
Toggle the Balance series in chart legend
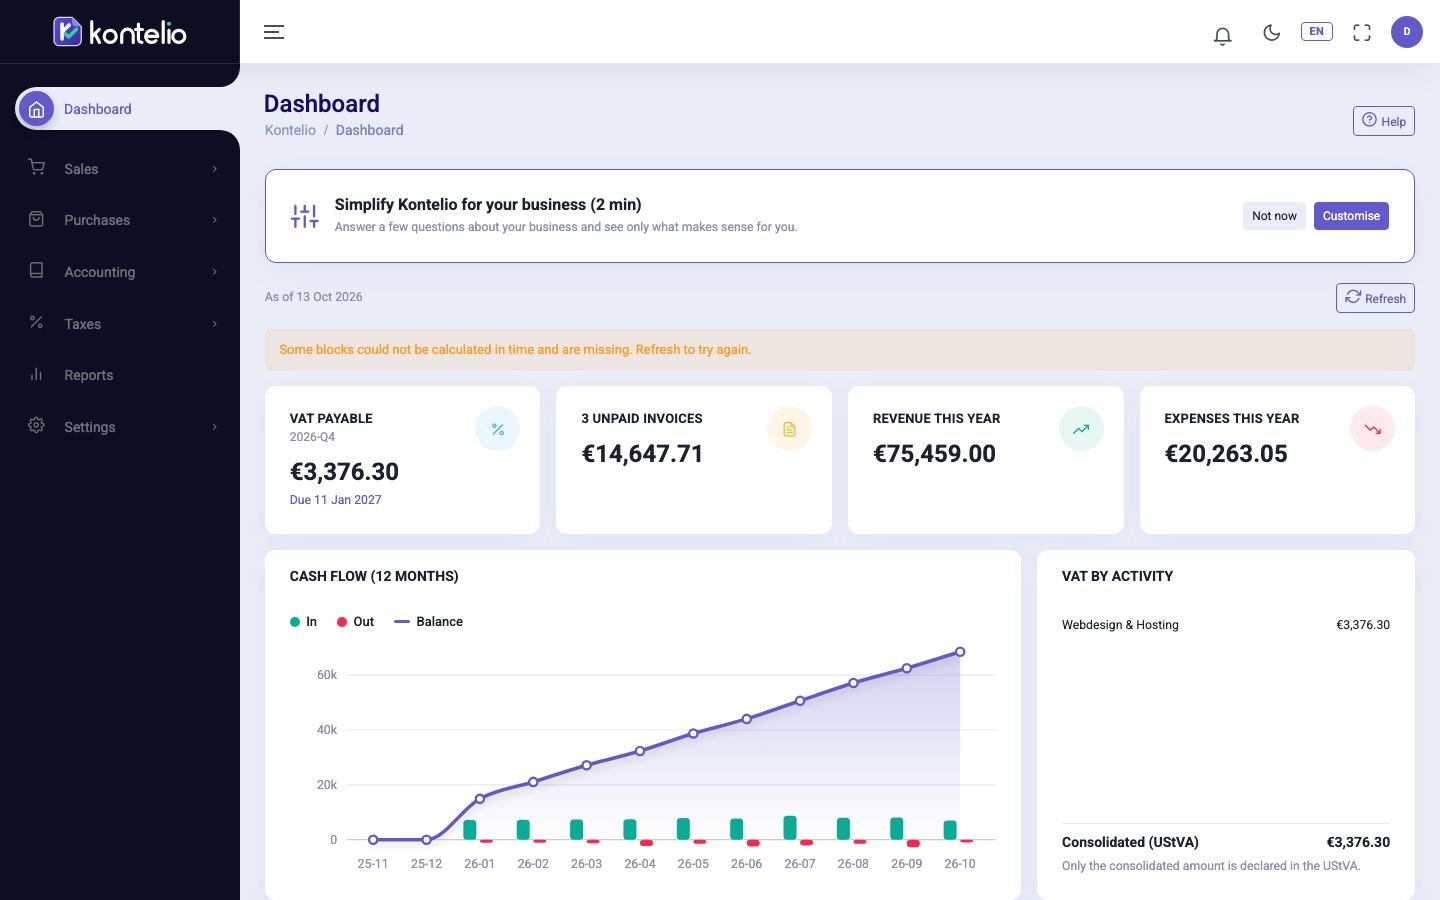pyautogui.click(x=429, y=622)
